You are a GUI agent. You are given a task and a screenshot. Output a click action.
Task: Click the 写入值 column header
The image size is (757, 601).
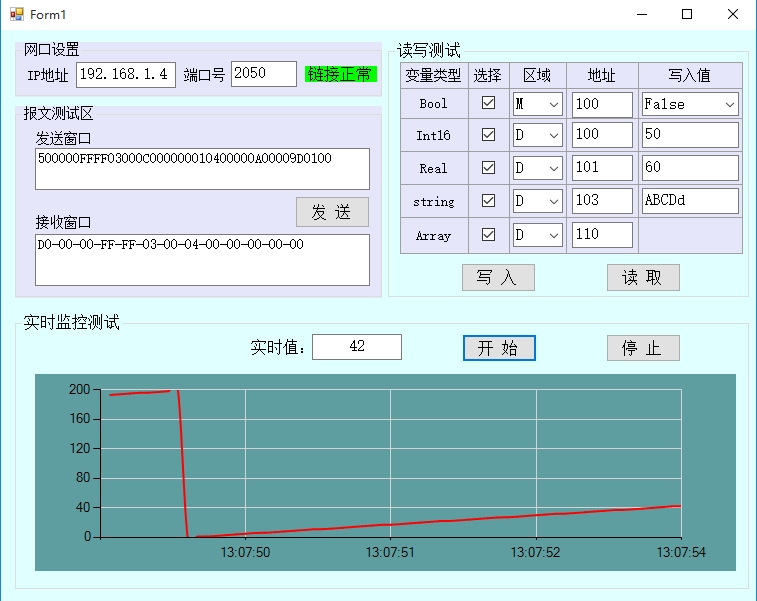point(690,75)
